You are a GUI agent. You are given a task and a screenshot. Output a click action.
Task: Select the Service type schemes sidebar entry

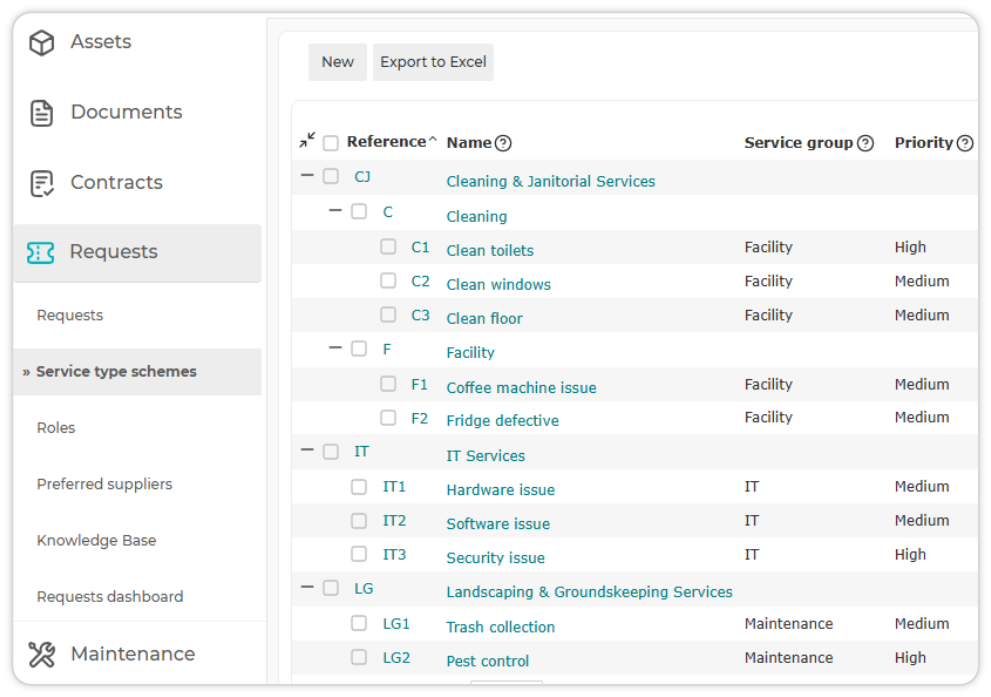tap(137, 372)
